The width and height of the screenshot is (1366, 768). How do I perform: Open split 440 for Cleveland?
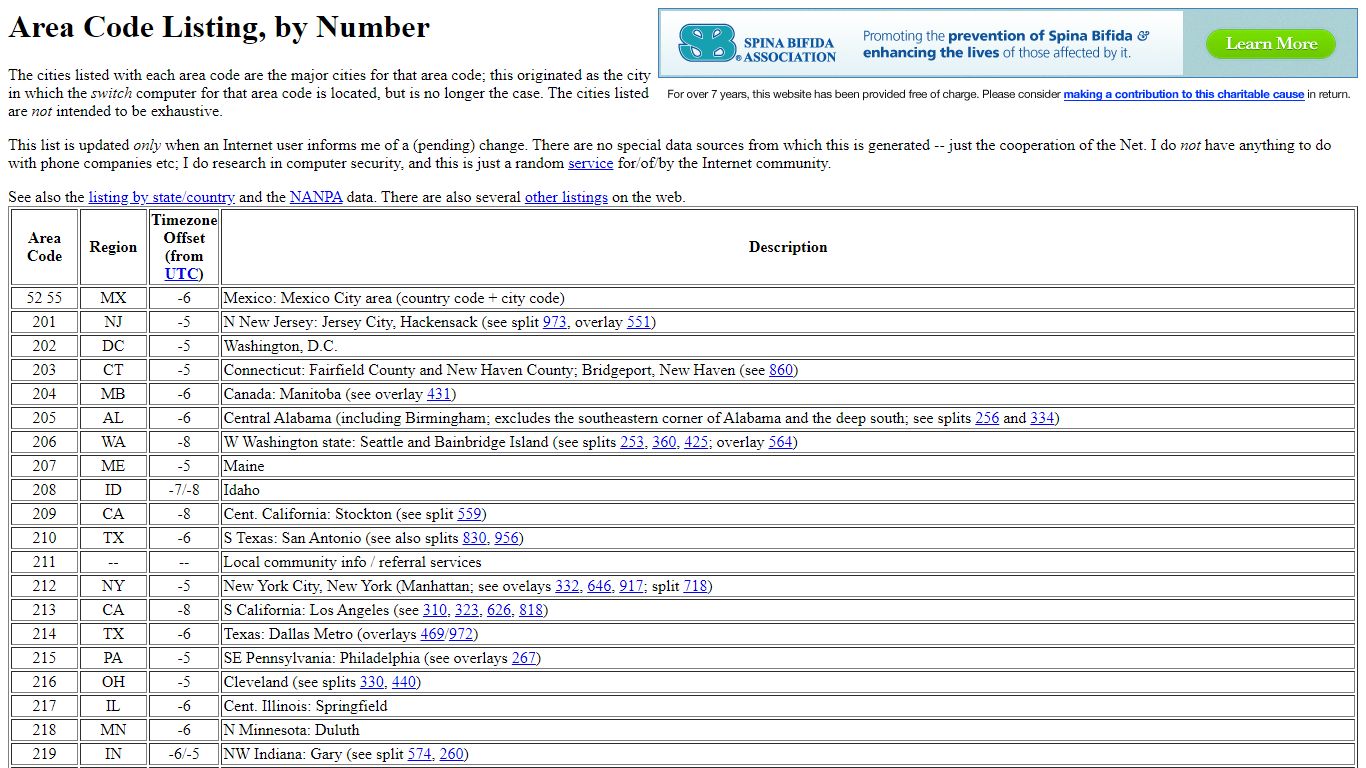click(x=404, y=682)
